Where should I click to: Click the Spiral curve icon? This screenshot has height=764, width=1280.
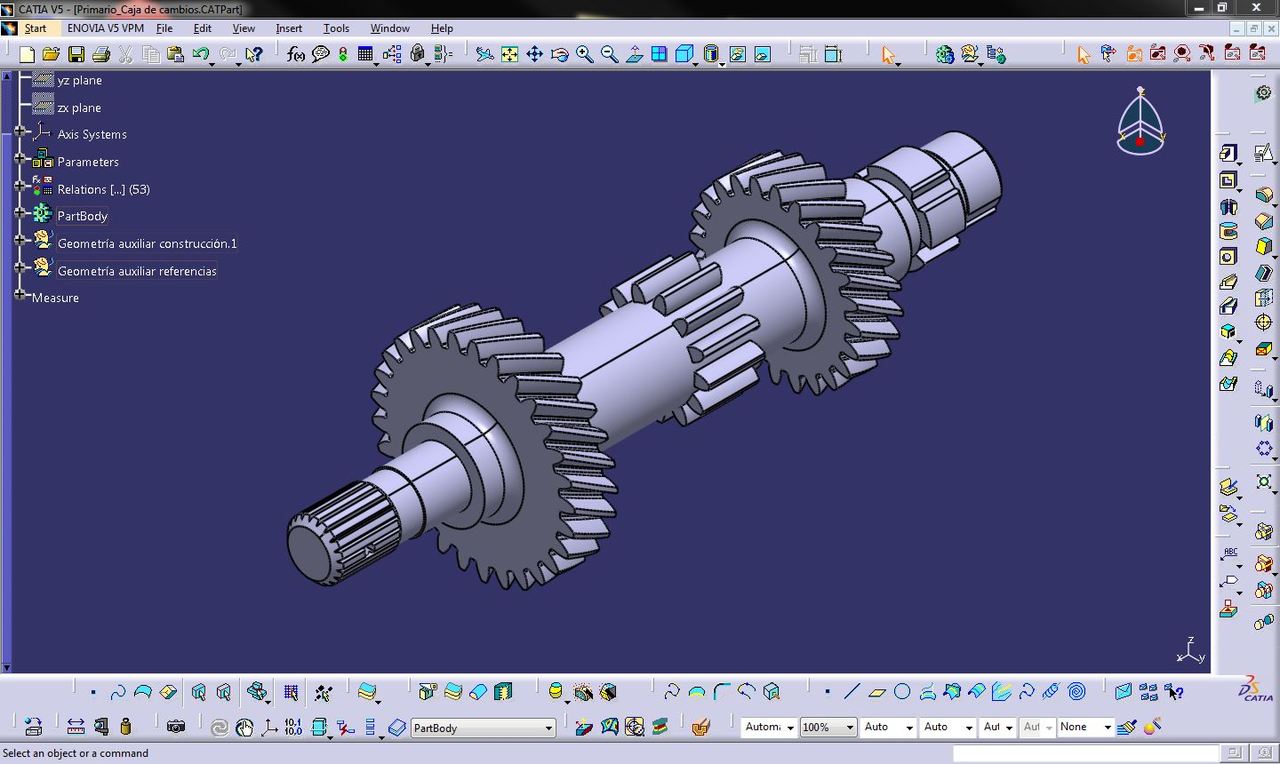click(x=1077, y=691)
